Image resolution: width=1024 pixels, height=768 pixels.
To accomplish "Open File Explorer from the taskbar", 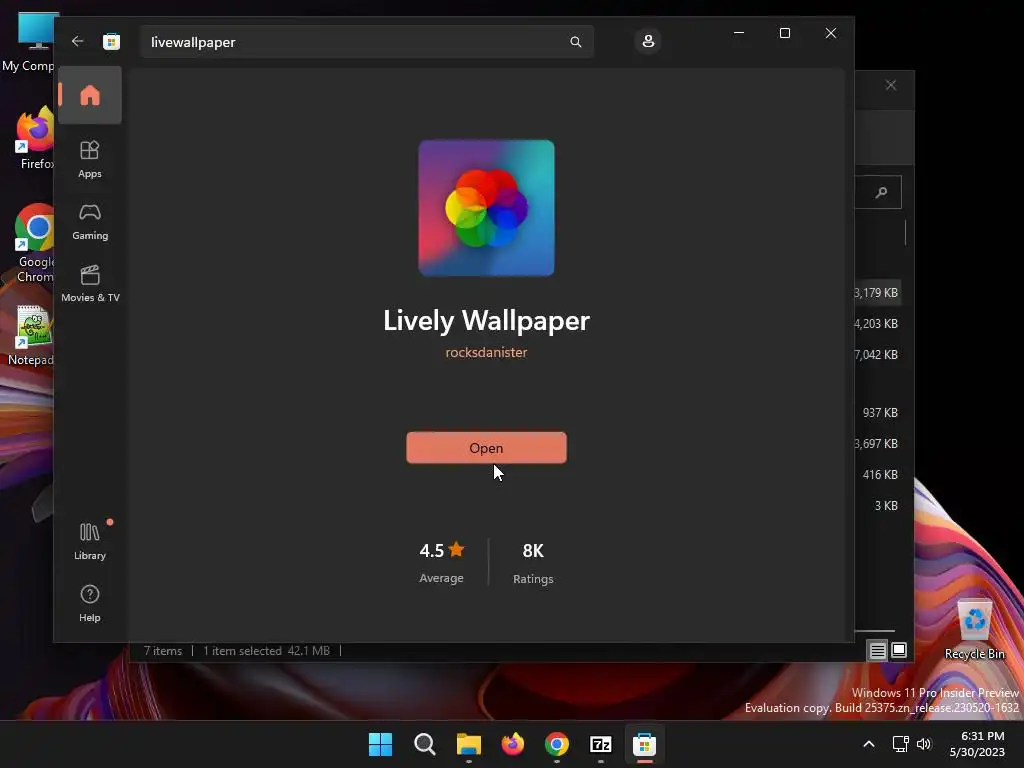I will (x=469, y=744).
